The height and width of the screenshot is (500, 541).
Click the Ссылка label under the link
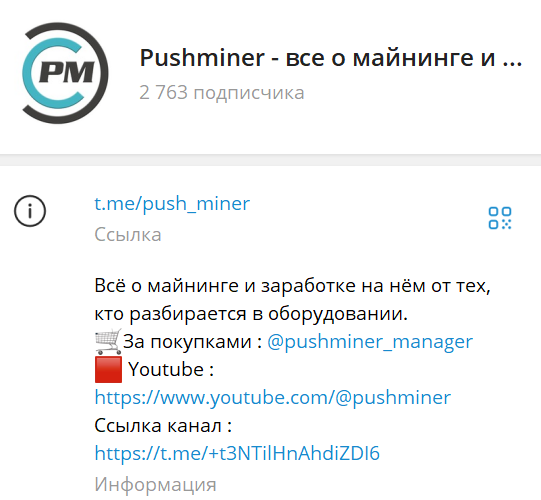click(128, 235)
